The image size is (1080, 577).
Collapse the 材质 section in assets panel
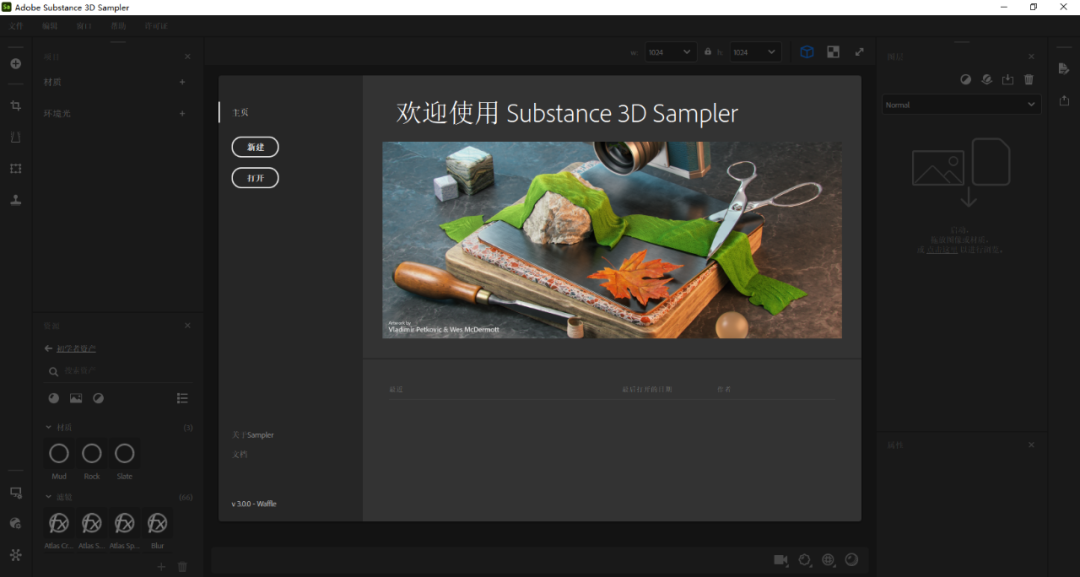[x=48, y=427]
